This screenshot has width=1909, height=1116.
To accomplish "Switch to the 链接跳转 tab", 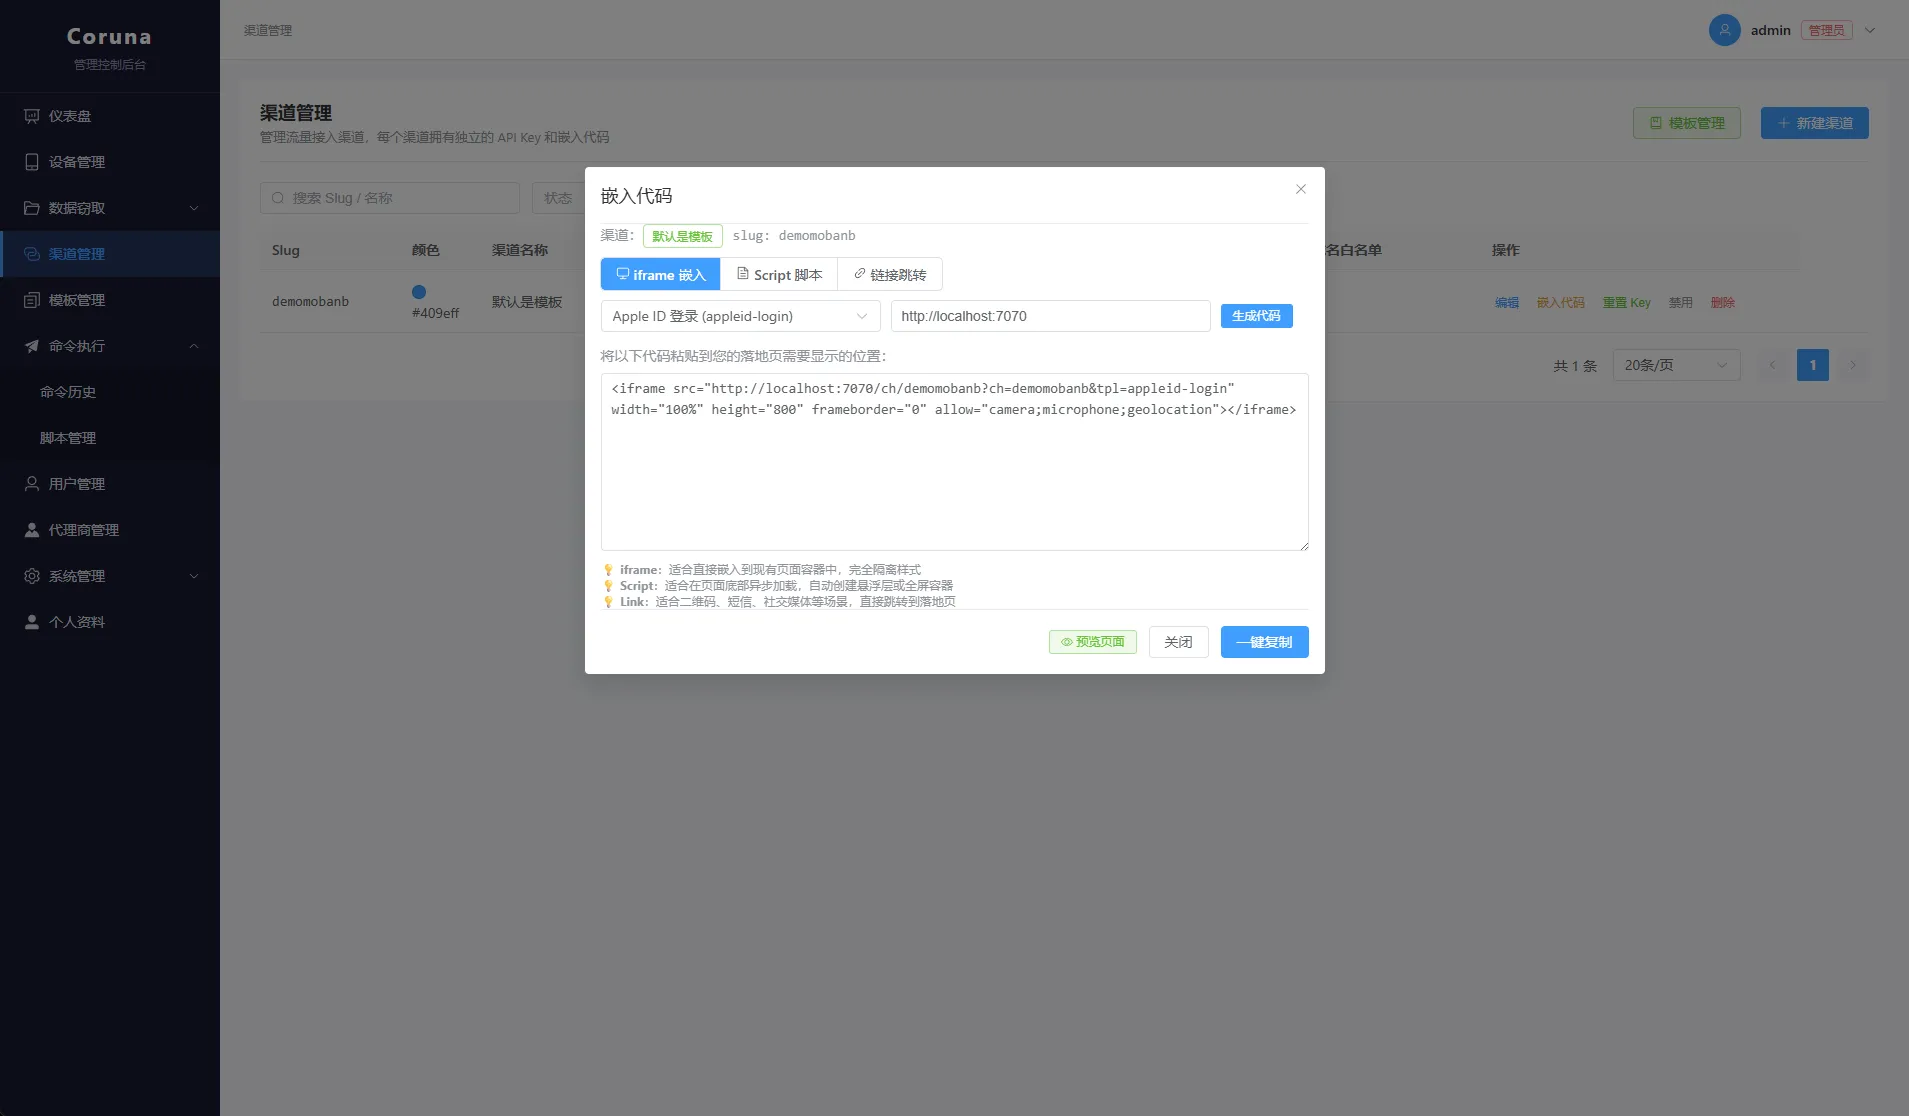I will (x=890, y=274).
